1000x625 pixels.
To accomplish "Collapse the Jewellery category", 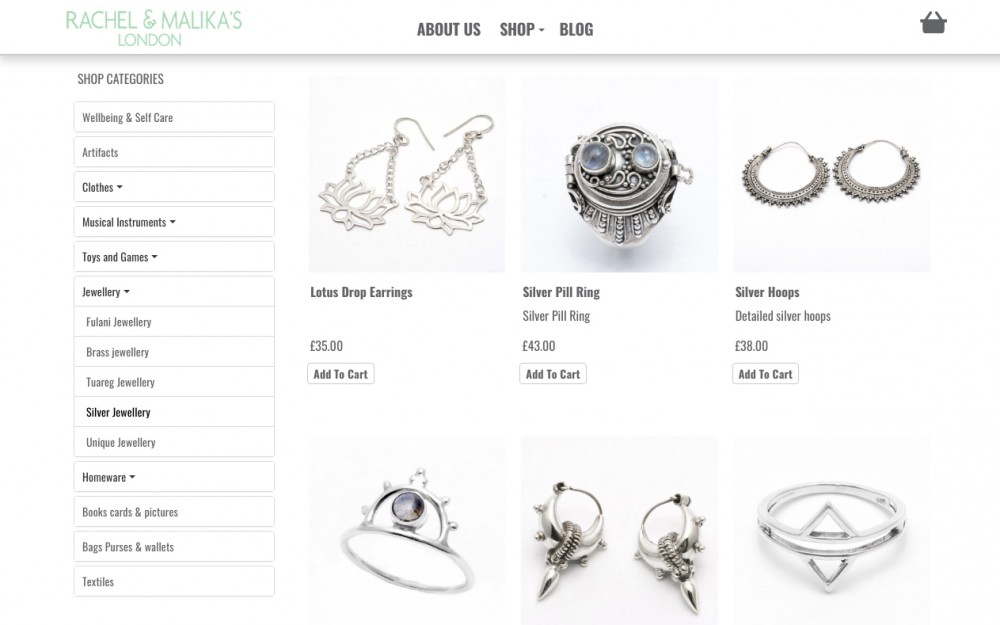I will click(x=174, y=291).
